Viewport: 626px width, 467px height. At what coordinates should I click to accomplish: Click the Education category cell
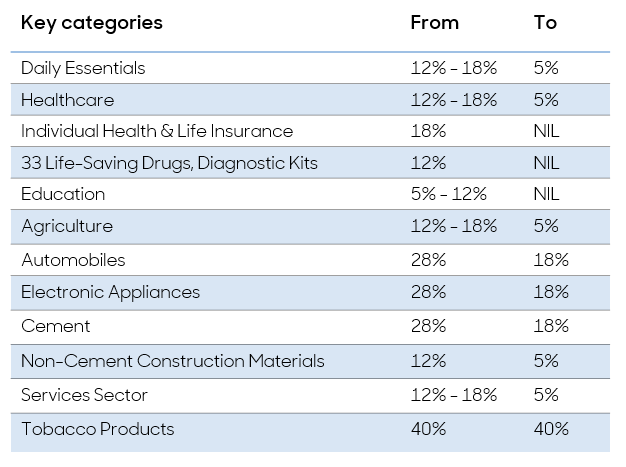(x=63, y=194)
